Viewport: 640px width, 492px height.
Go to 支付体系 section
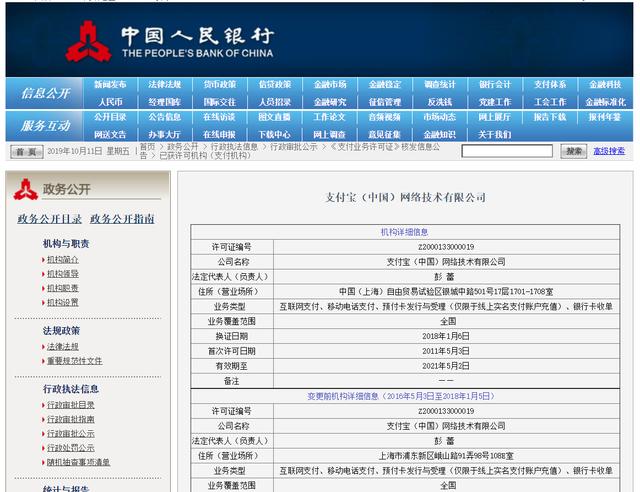[550, 85]
